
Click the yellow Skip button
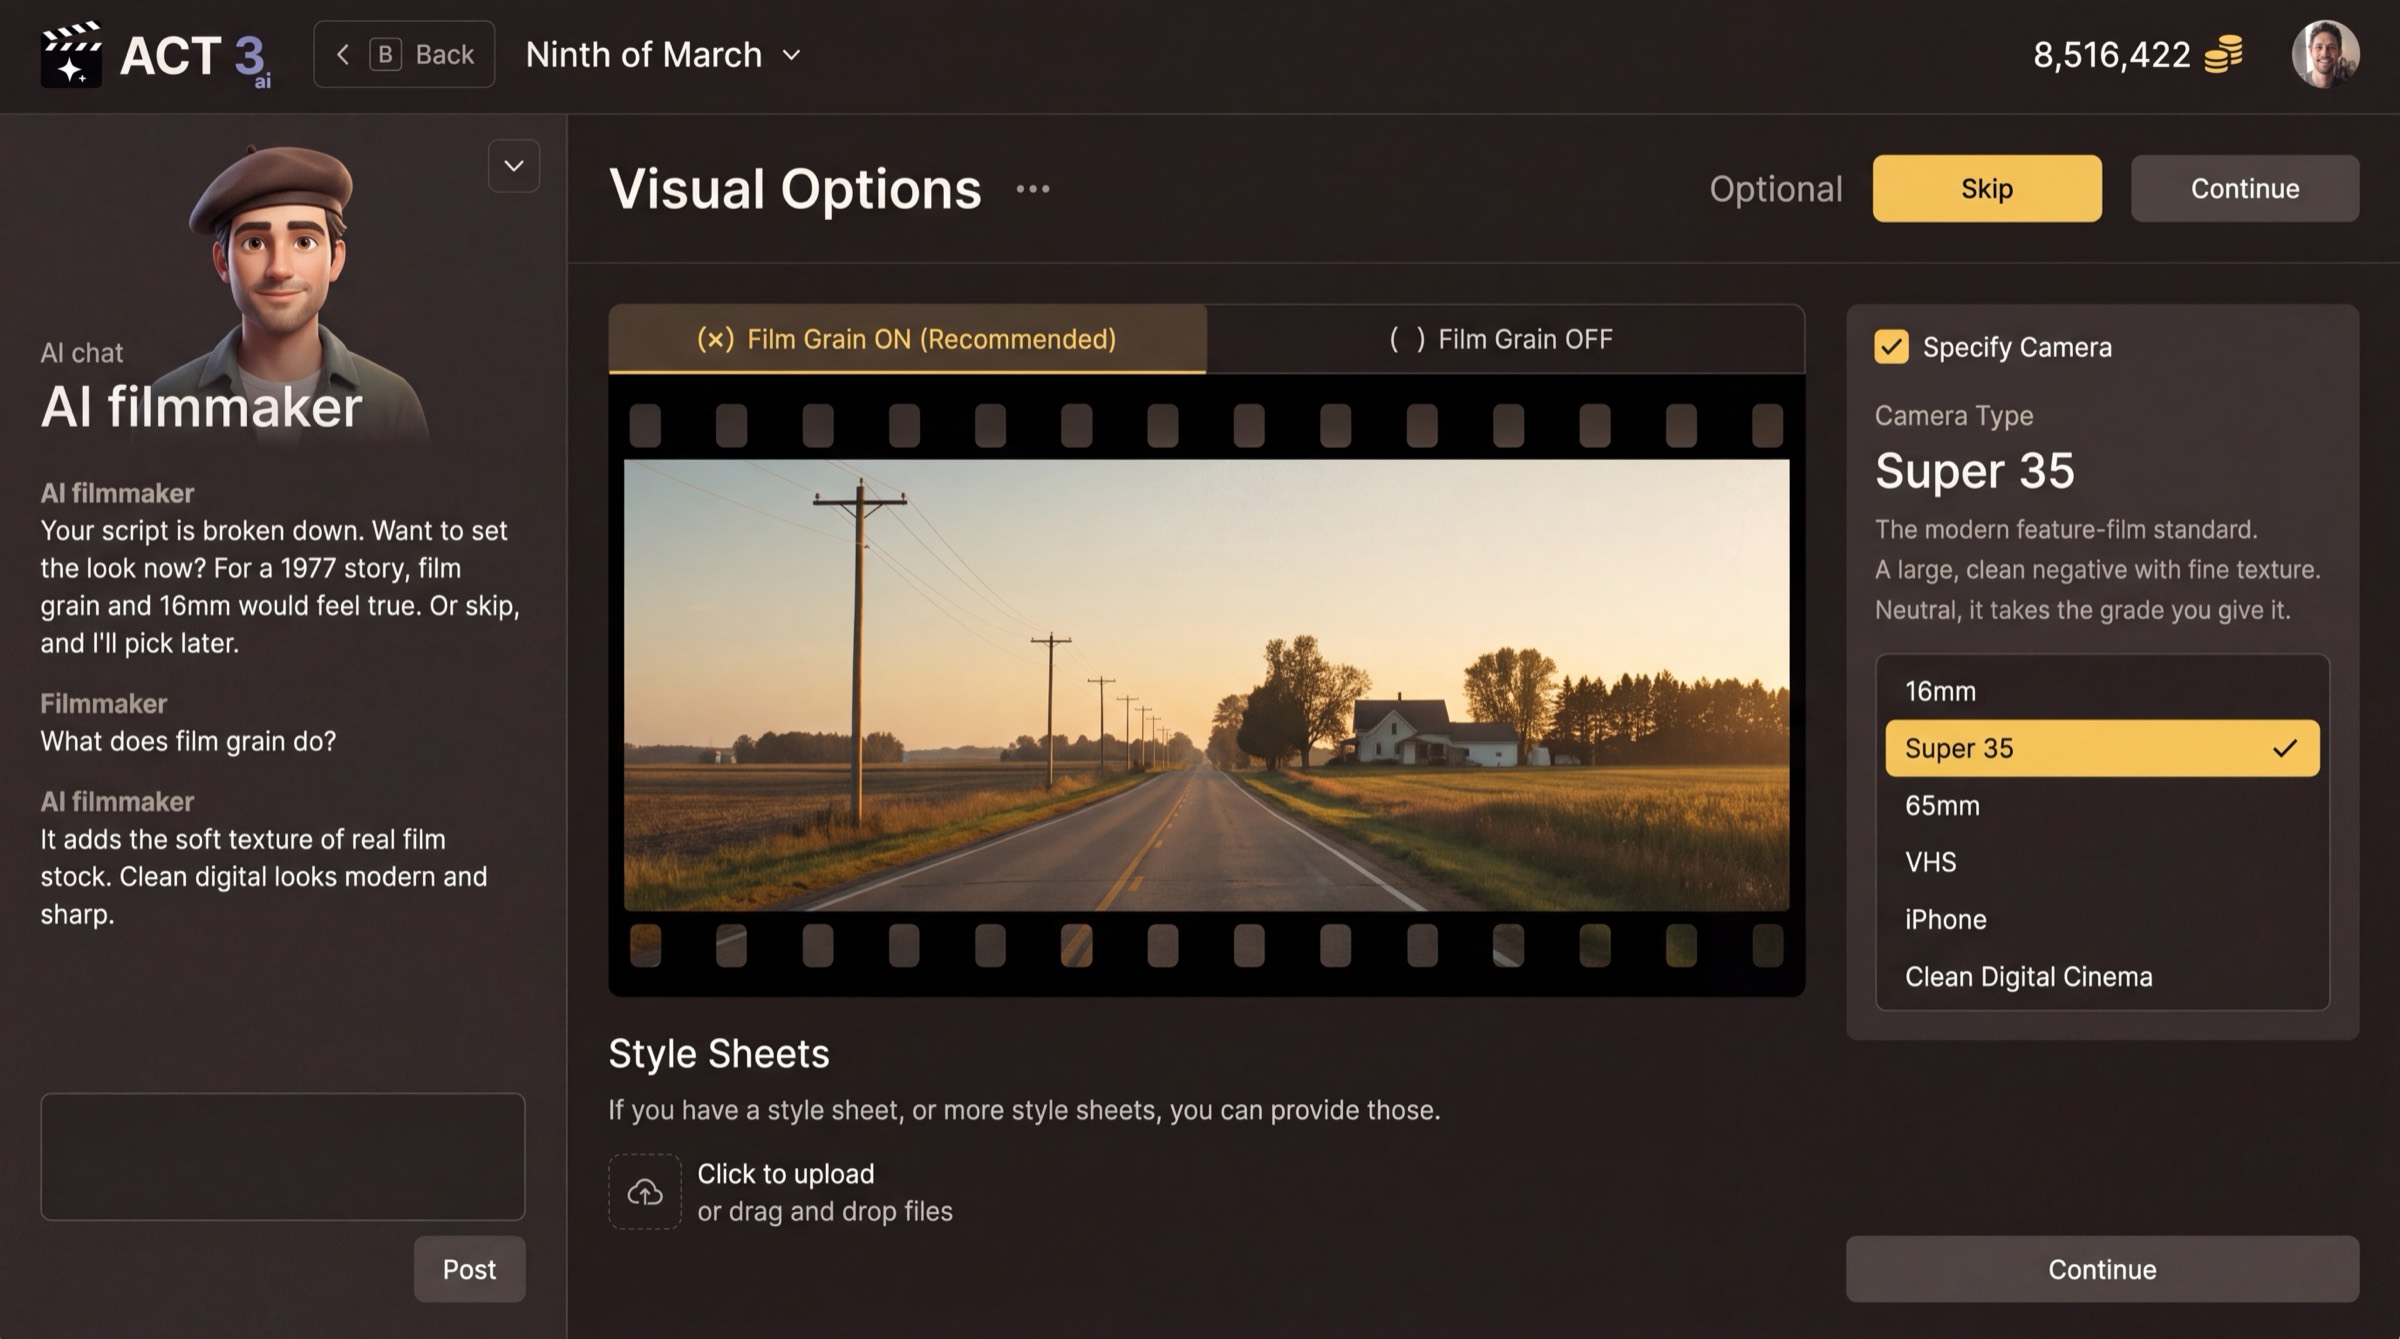[x=1987, y=188]
